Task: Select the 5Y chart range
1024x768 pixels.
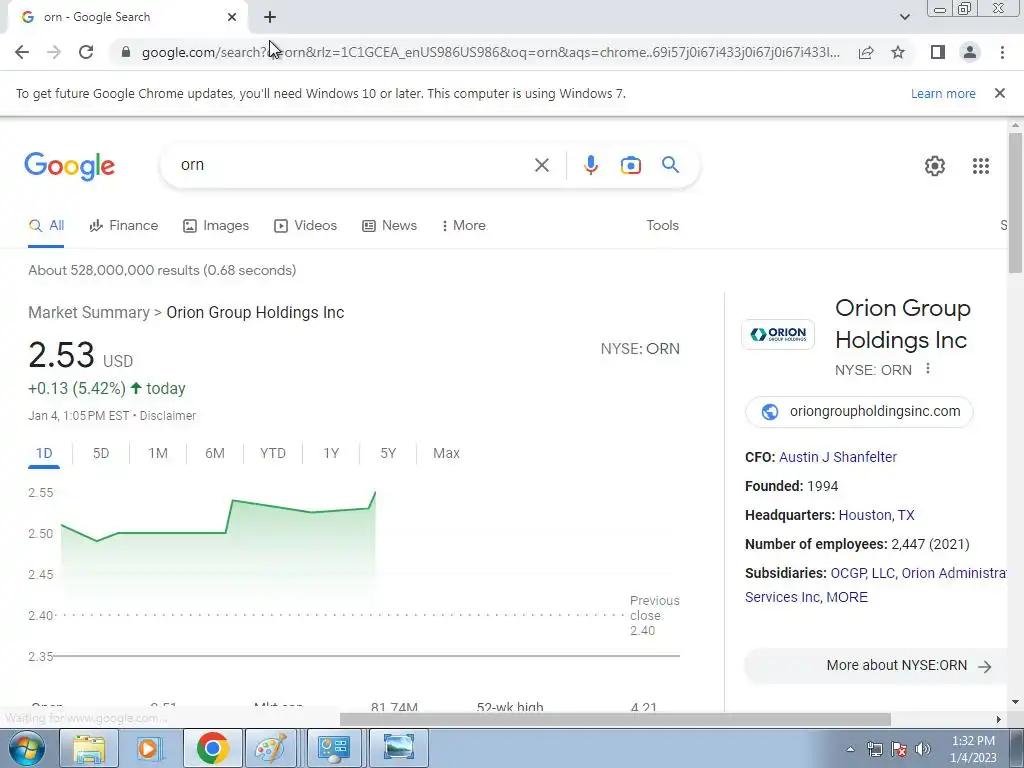Action: tap(388, 453)
